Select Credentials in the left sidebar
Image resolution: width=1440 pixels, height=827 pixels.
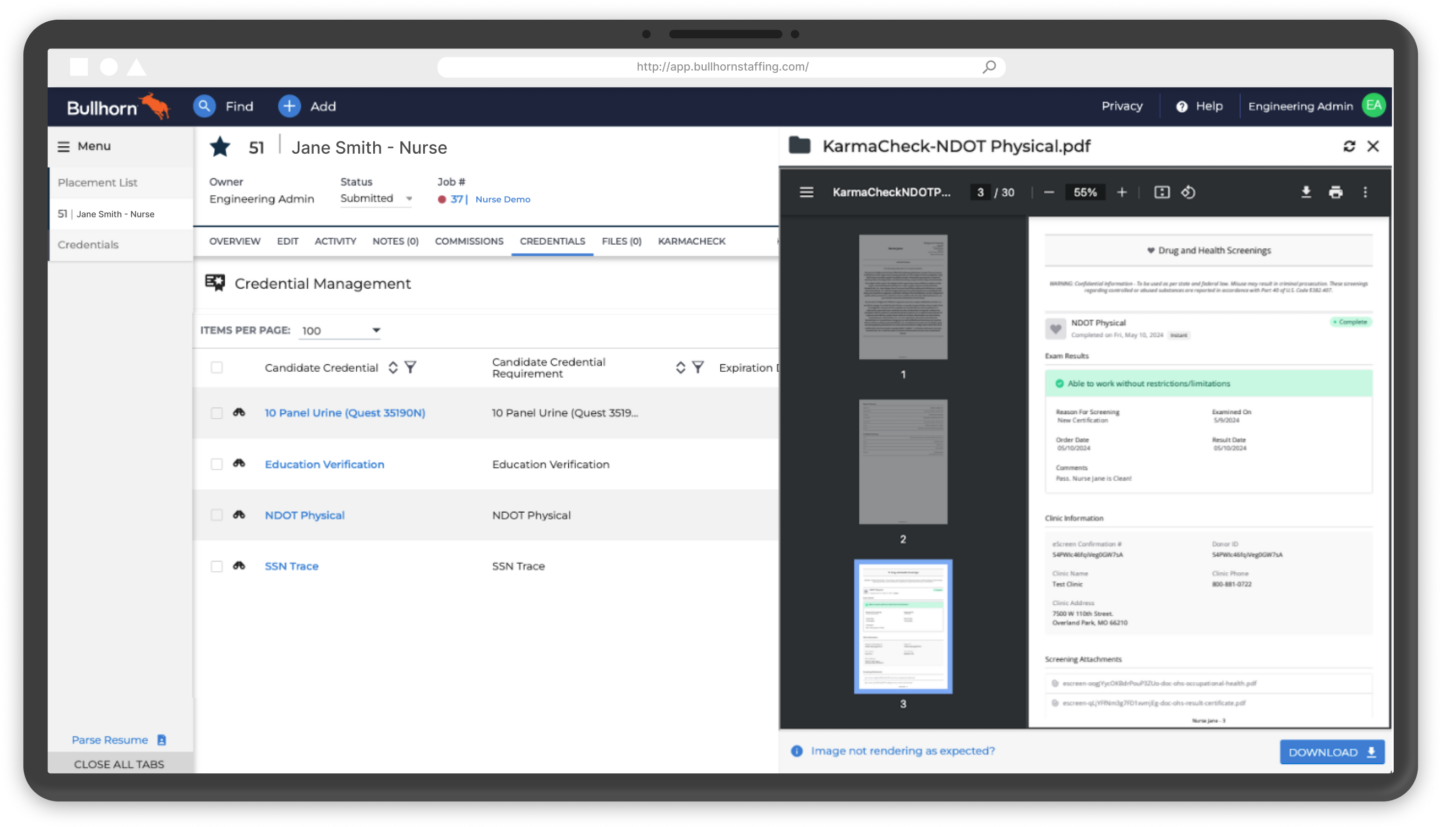pyautogui.click(x=88, y=244)
